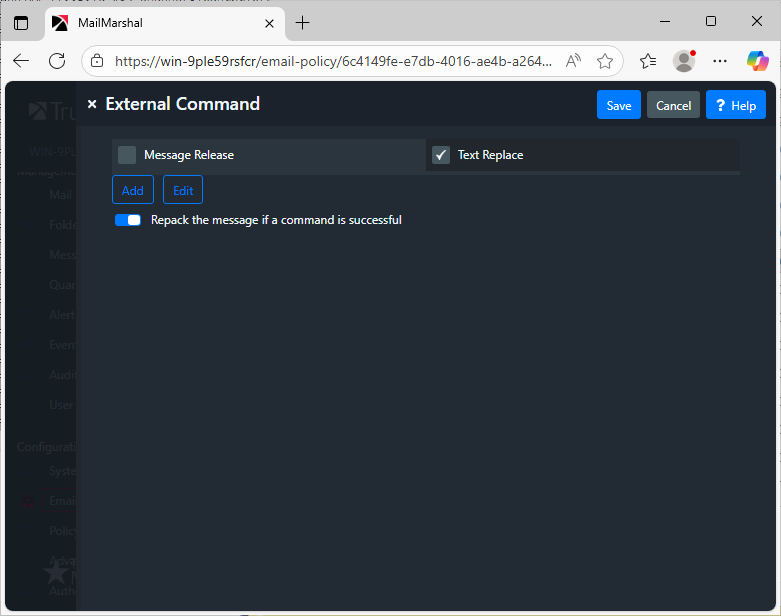Launch the Copilot sidebar
The image size is (781, 616).
coord(757,61)
